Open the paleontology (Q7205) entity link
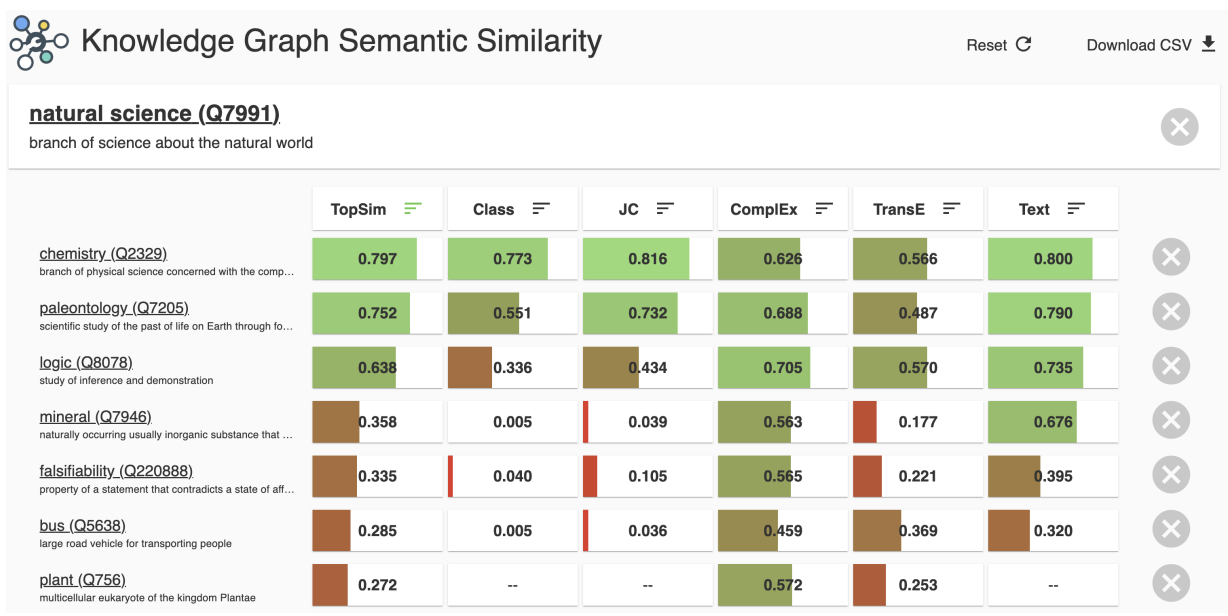Image resolution: width=1228 pixels, height=616 pixels. click(113, 307)
